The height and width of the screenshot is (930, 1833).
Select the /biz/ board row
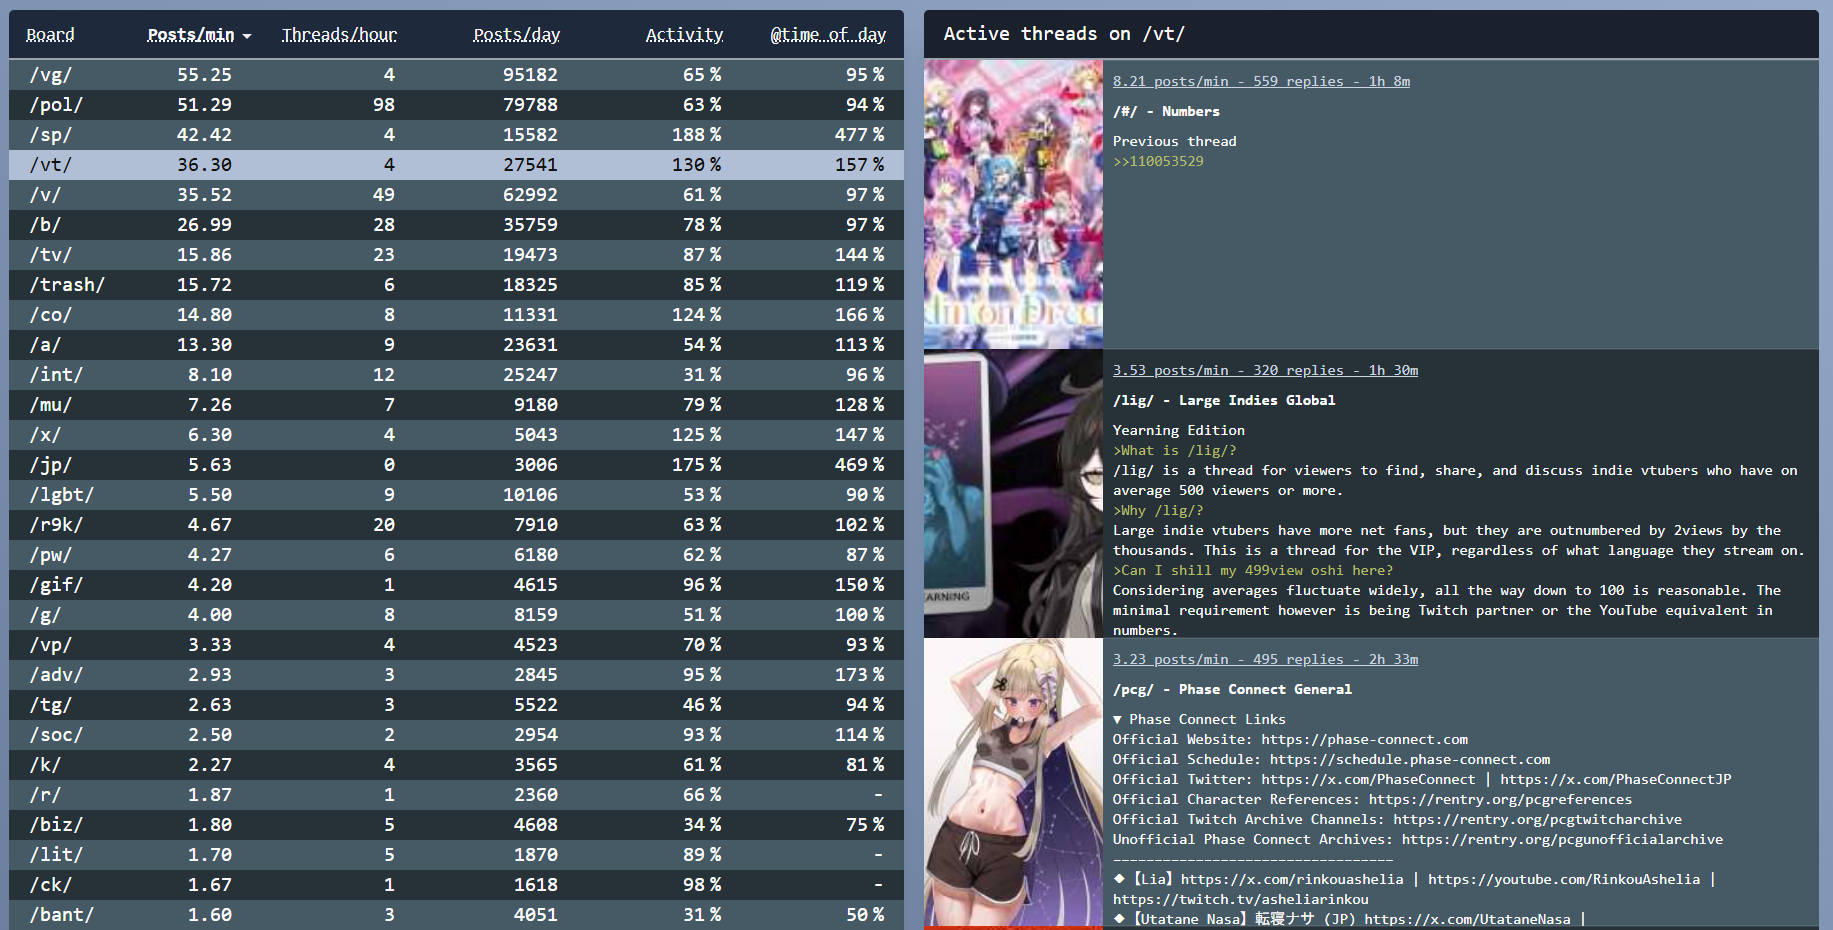[x=456, y=825]
